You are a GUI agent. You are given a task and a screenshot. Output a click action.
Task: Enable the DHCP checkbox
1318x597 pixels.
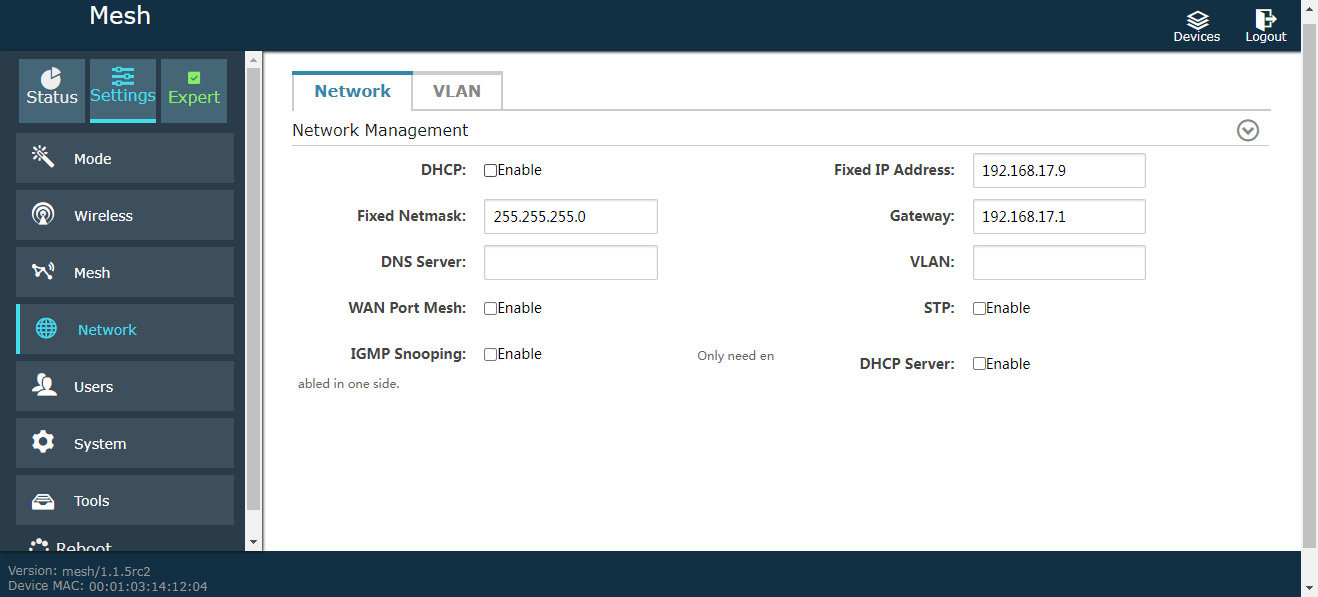491,171
